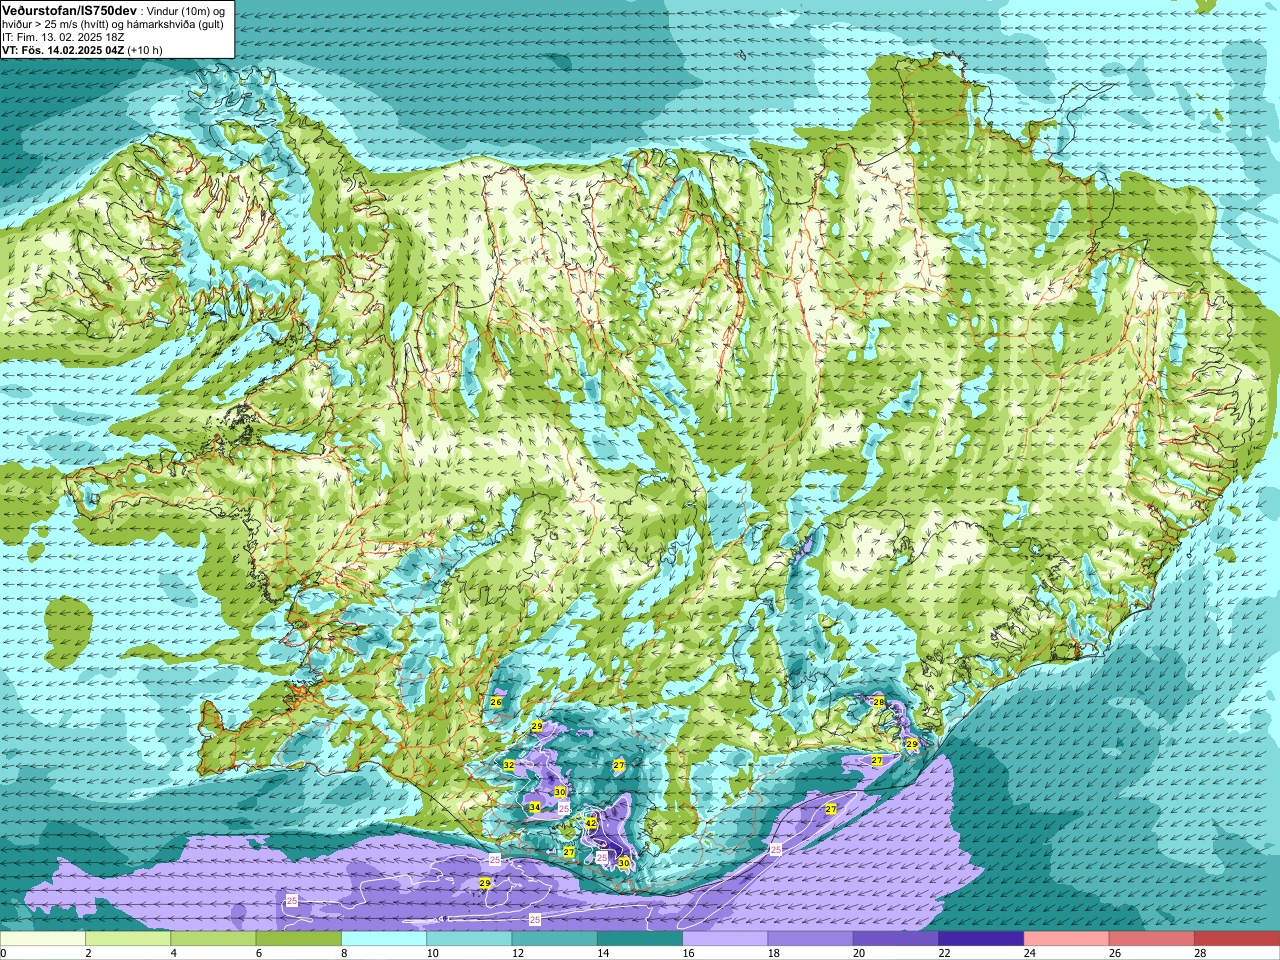Click the yellow gust marker reading 34

[535, 807]
